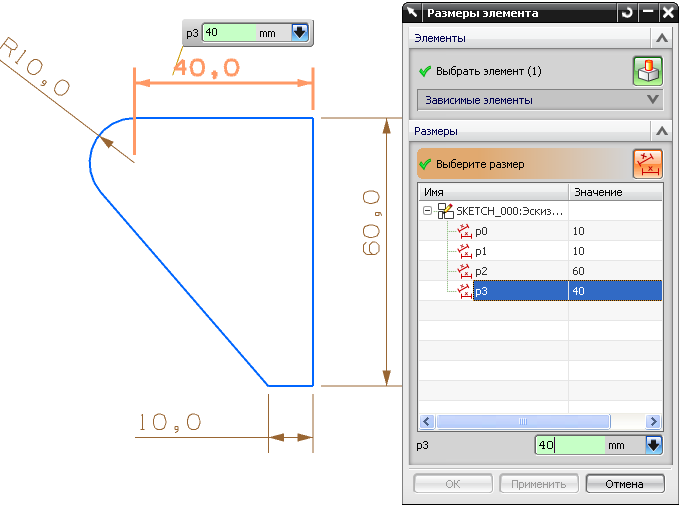Viewport: 683px width, 505px height.
Task: Open the floating p3 field dropdown arrow
Action: tap(300, 32)
